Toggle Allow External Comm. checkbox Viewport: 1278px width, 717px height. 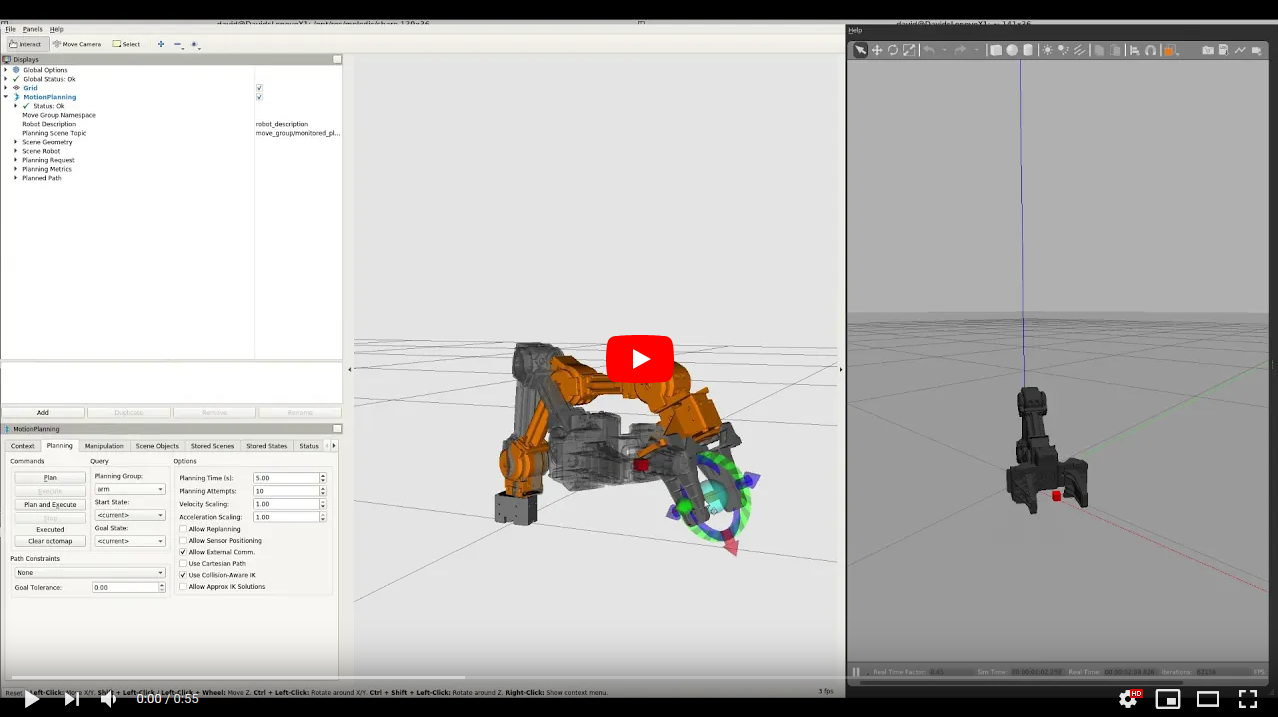pos(183,552)
